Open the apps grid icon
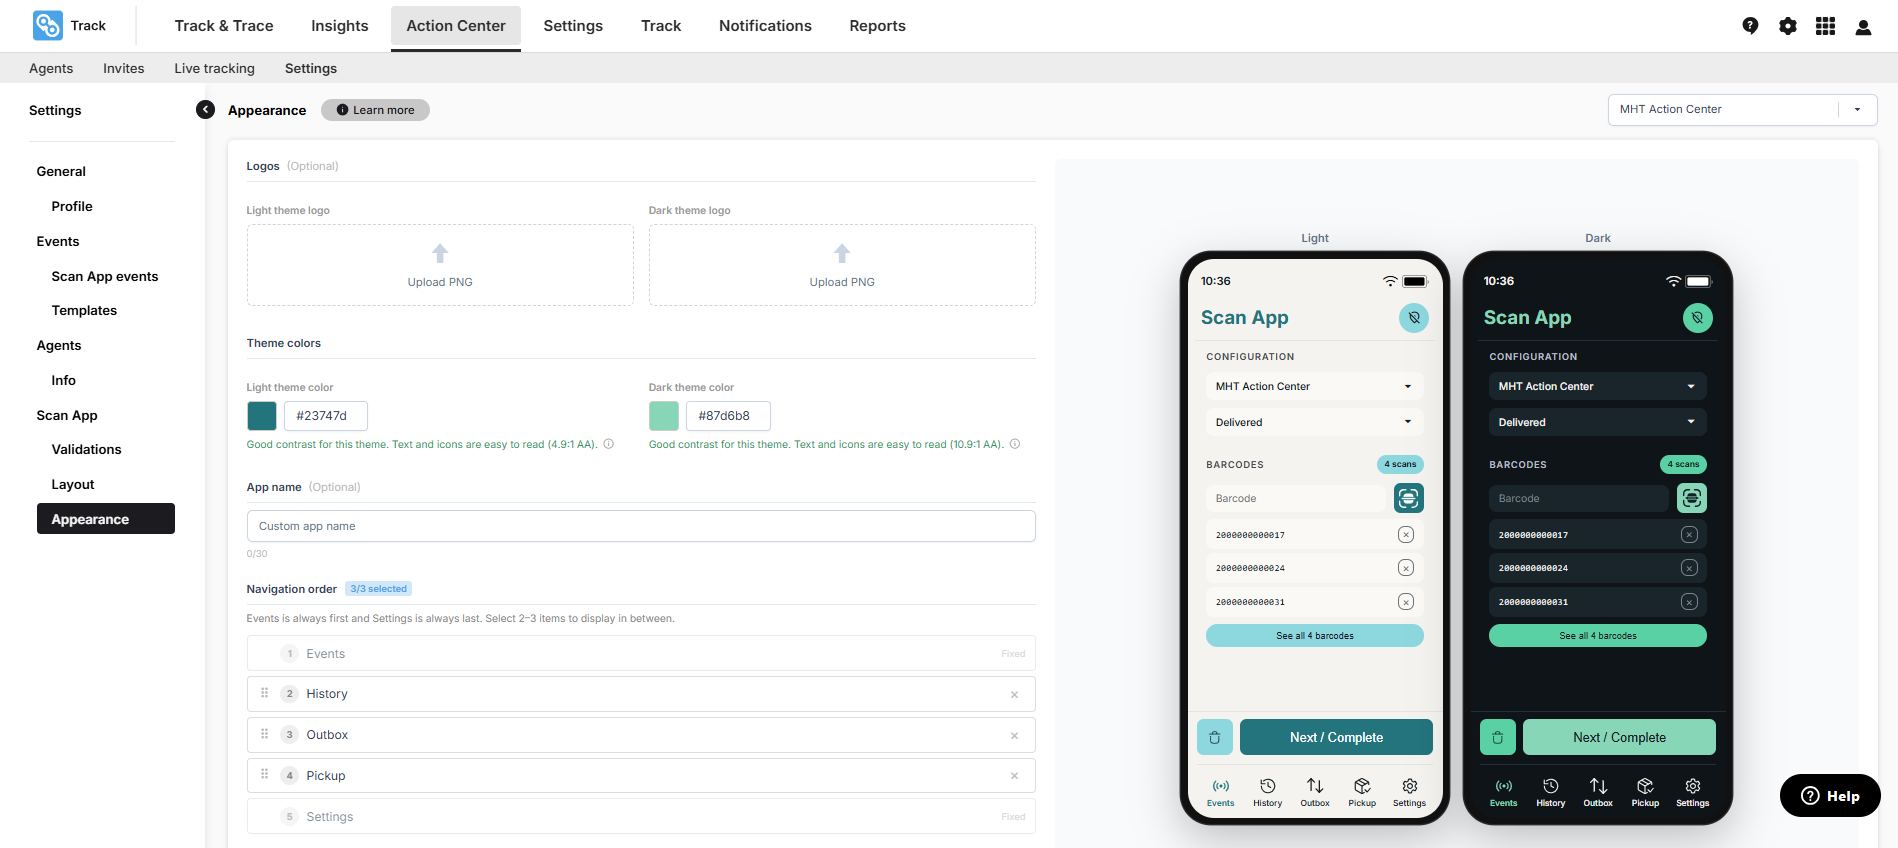1898x848 pixels. 1825,26
